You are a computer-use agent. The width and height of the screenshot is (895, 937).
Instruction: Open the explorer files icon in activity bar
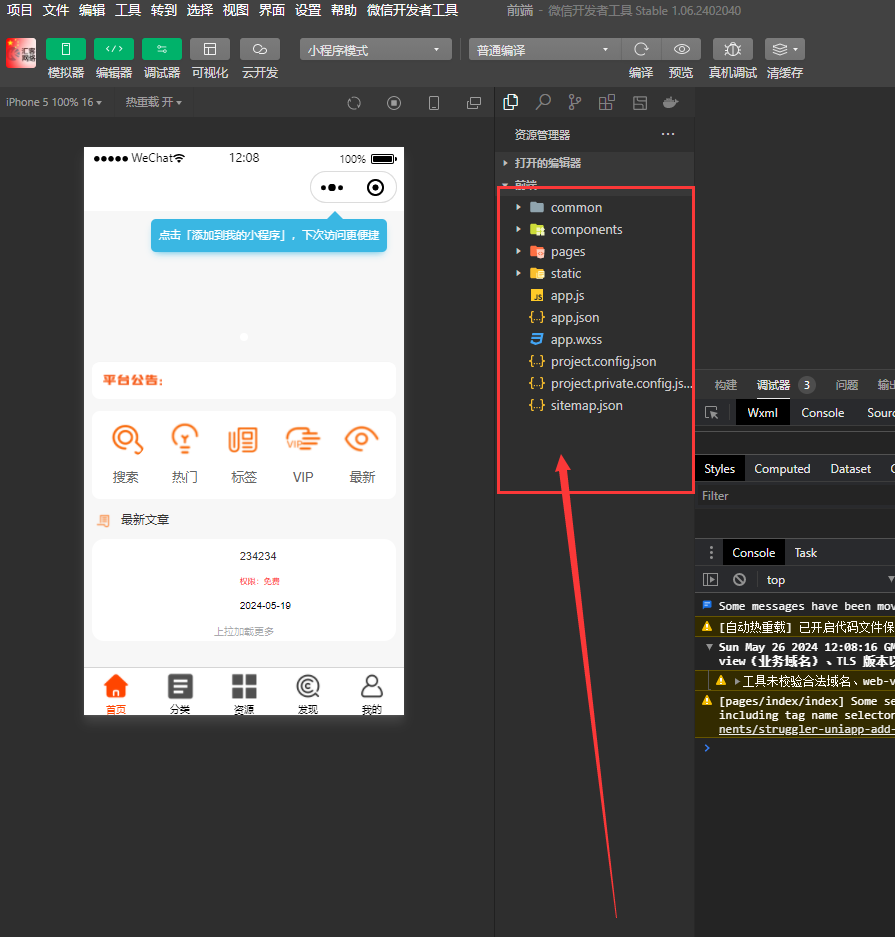pyautogui.click(x=511, y=102)
